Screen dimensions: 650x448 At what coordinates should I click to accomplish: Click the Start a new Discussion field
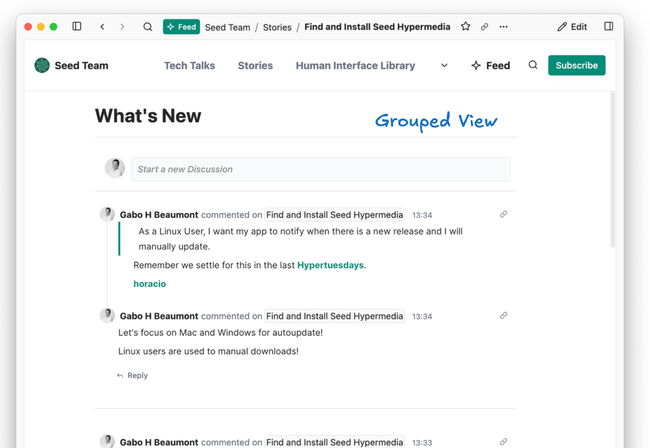pyautogui.click(x=320, y=169)
